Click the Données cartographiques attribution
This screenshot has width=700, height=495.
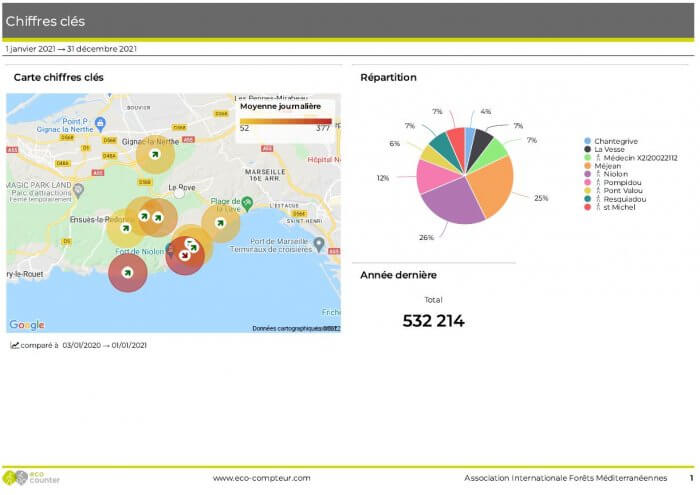tap(296, 329)
